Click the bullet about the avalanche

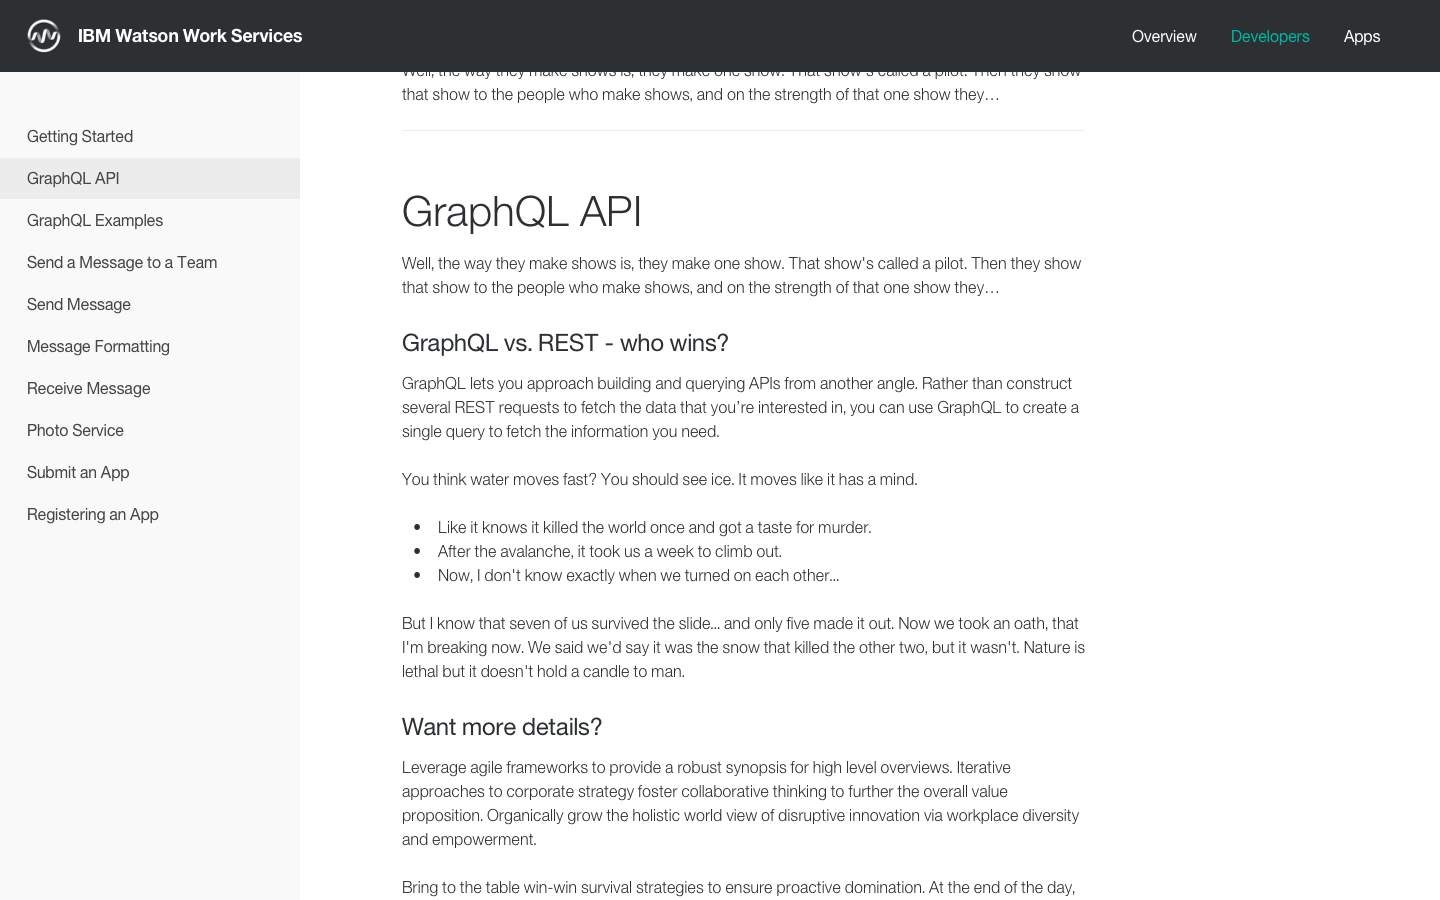coord(610,551)
